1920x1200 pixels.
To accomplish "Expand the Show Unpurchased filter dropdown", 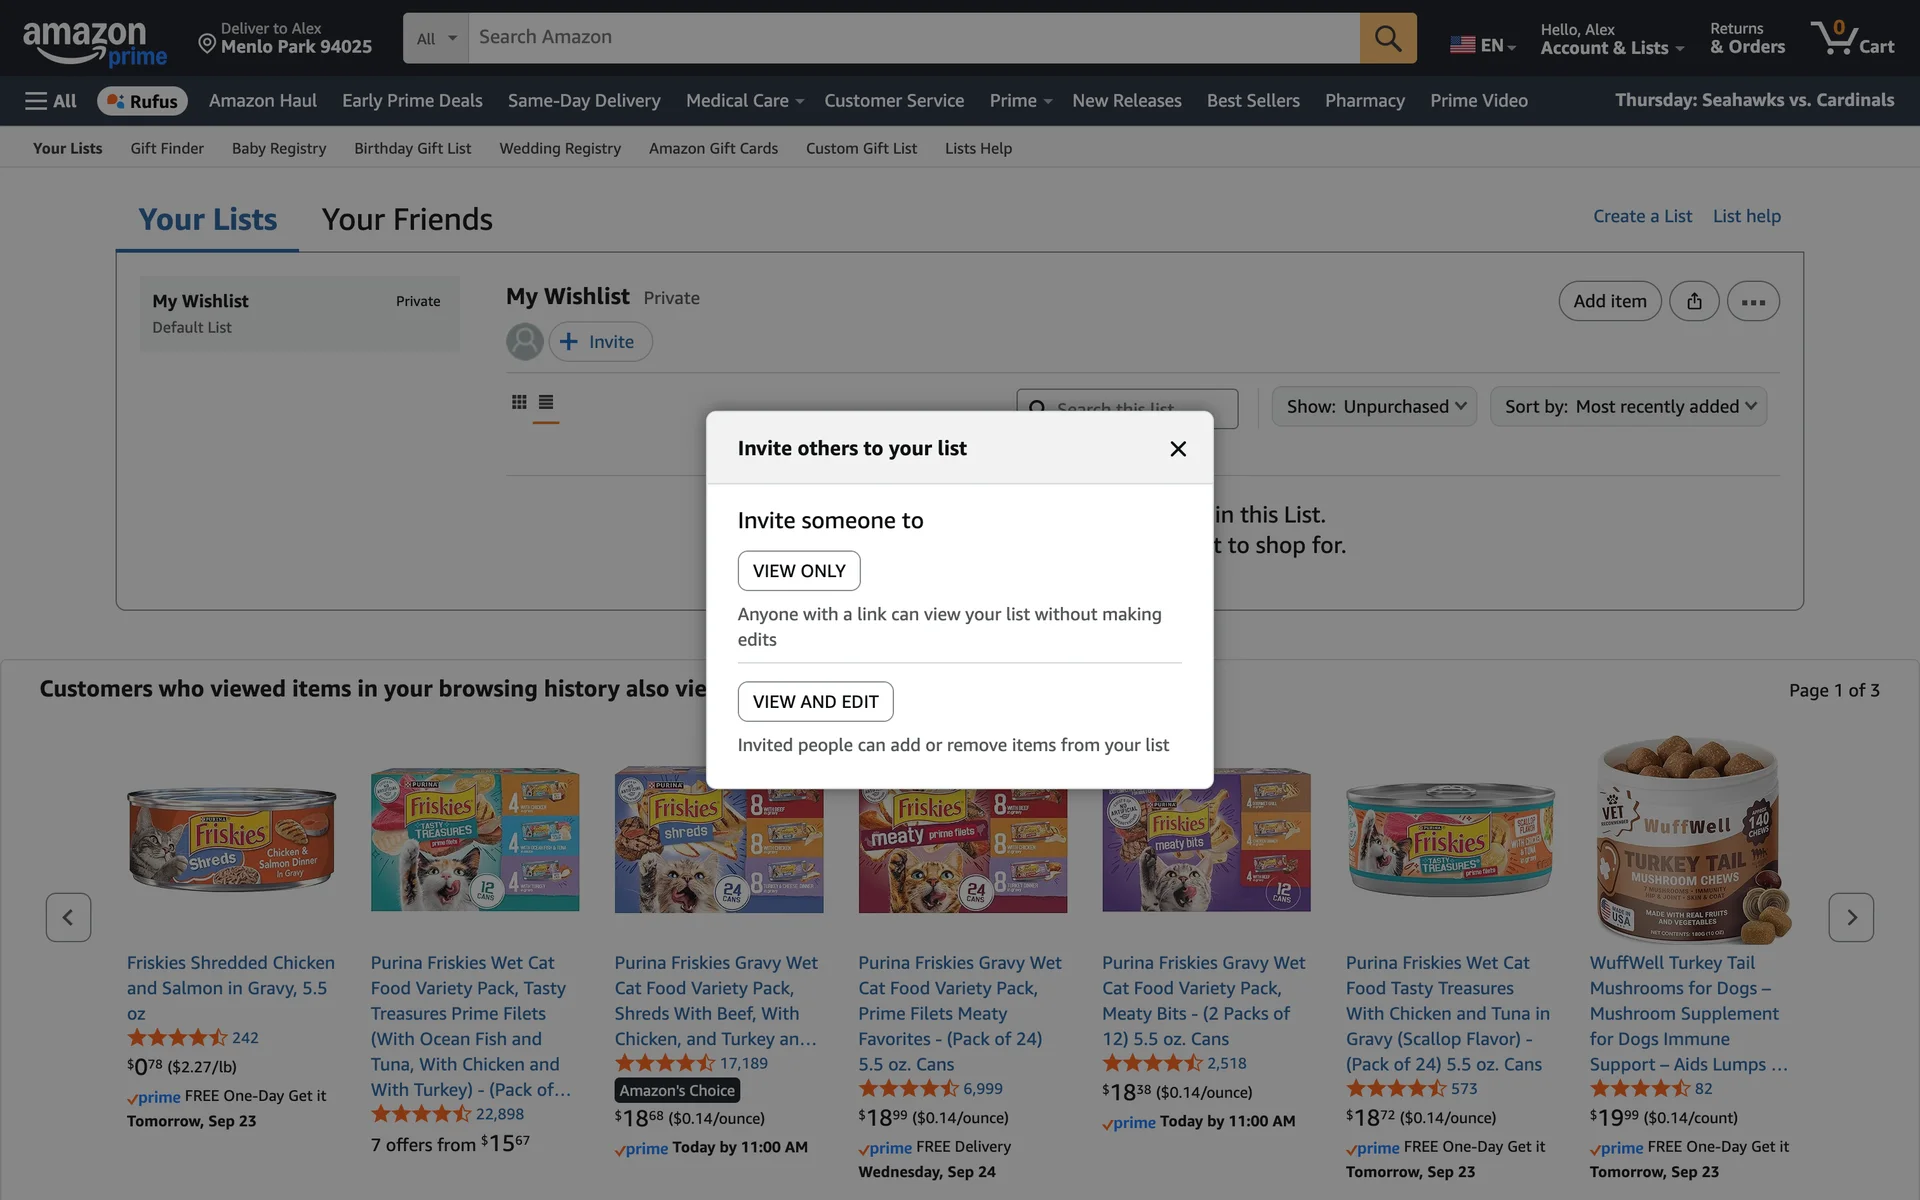I will click(1374, 407).
